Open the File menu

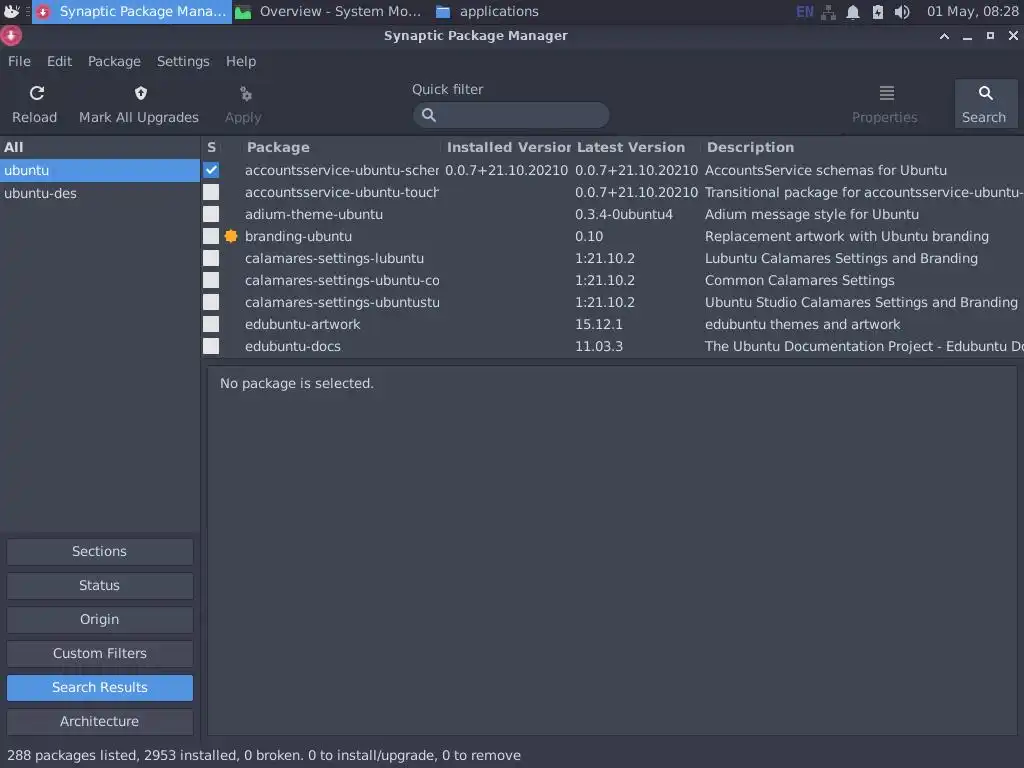[19, 61]
